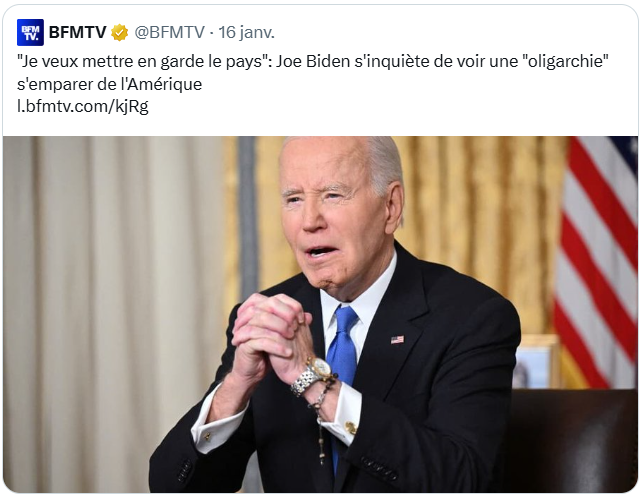This screenshot has width=642, height=496.
Task: Click the gold cufflink on sleeve
Action: coord(350,428)
